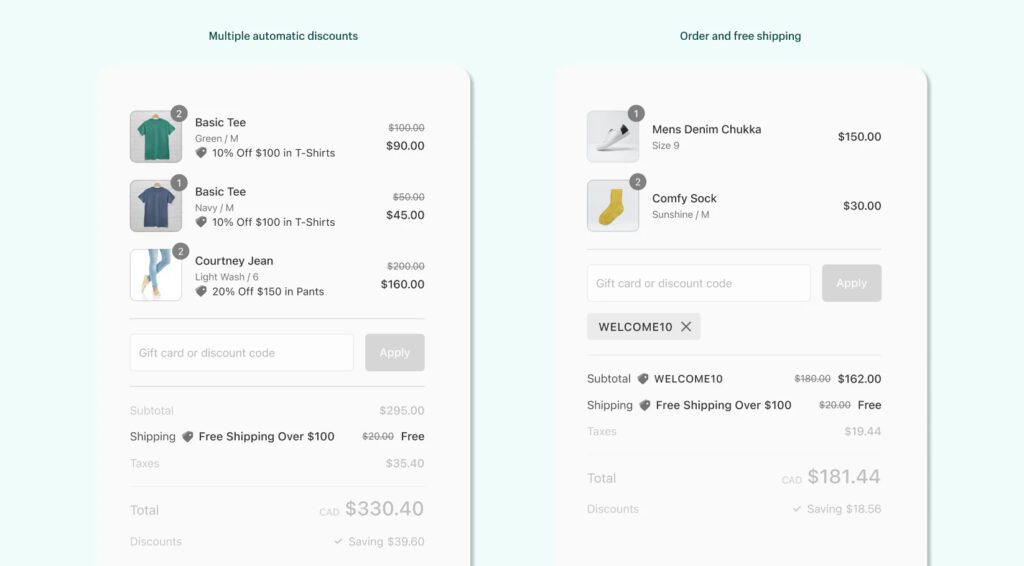The image size is (1024, 566).
Task: Click the shipping tag icon in left cart
Action: pyautogui.click(x=187, y=437)
